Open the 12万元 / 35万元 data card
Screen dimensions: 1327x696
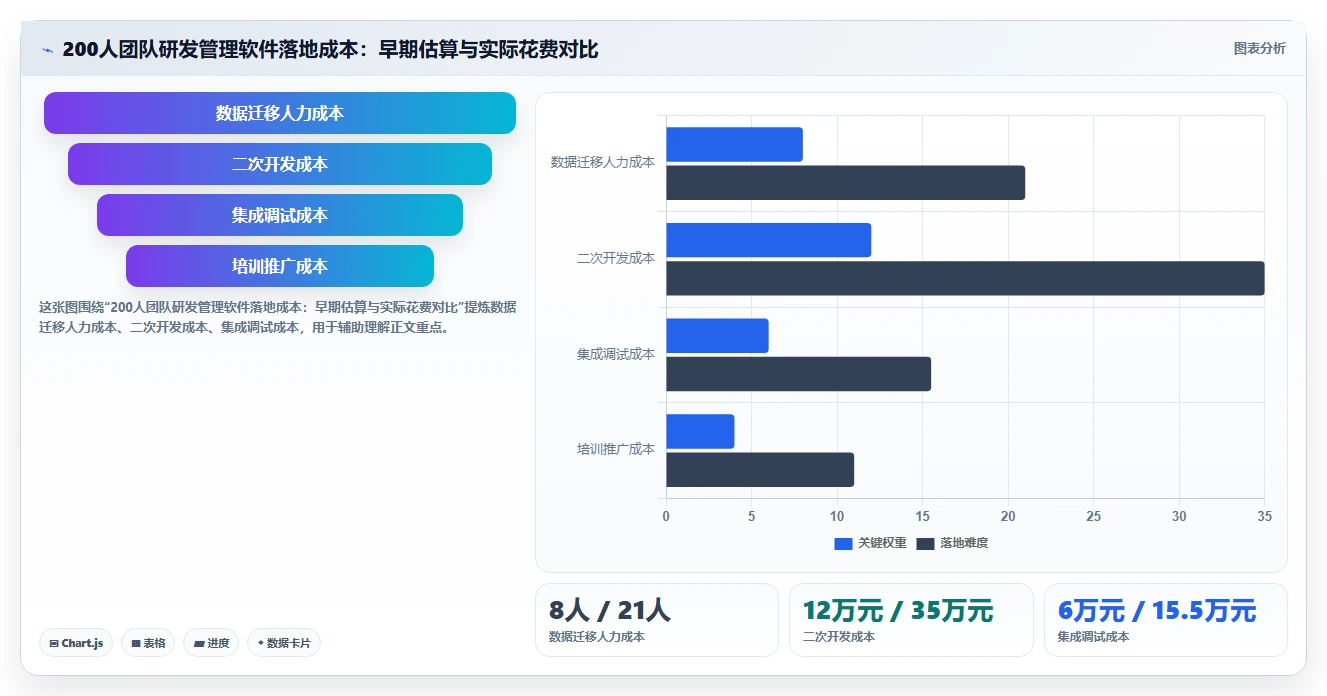(x=911, y=620)
